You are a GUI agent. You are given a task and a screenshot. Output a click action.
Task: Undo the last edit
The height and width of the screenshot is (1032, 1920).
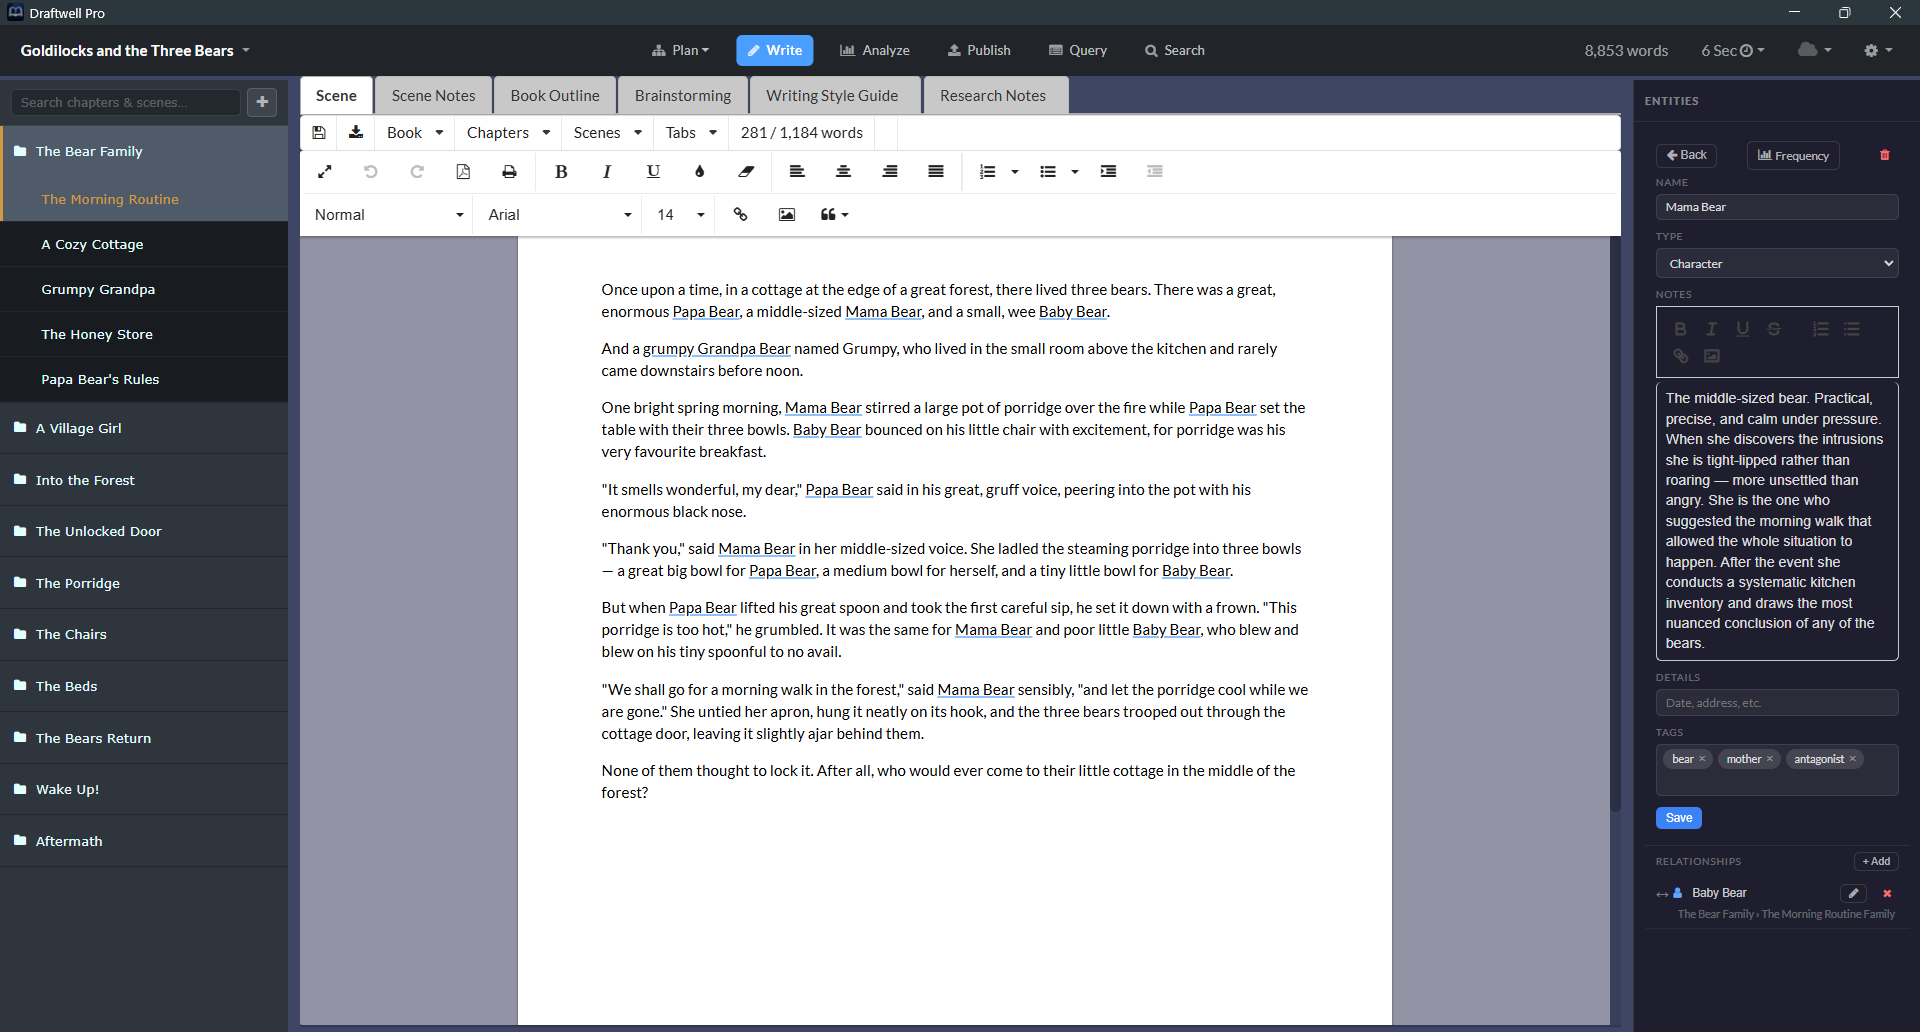pyautogui.click(x=371, y=172)
